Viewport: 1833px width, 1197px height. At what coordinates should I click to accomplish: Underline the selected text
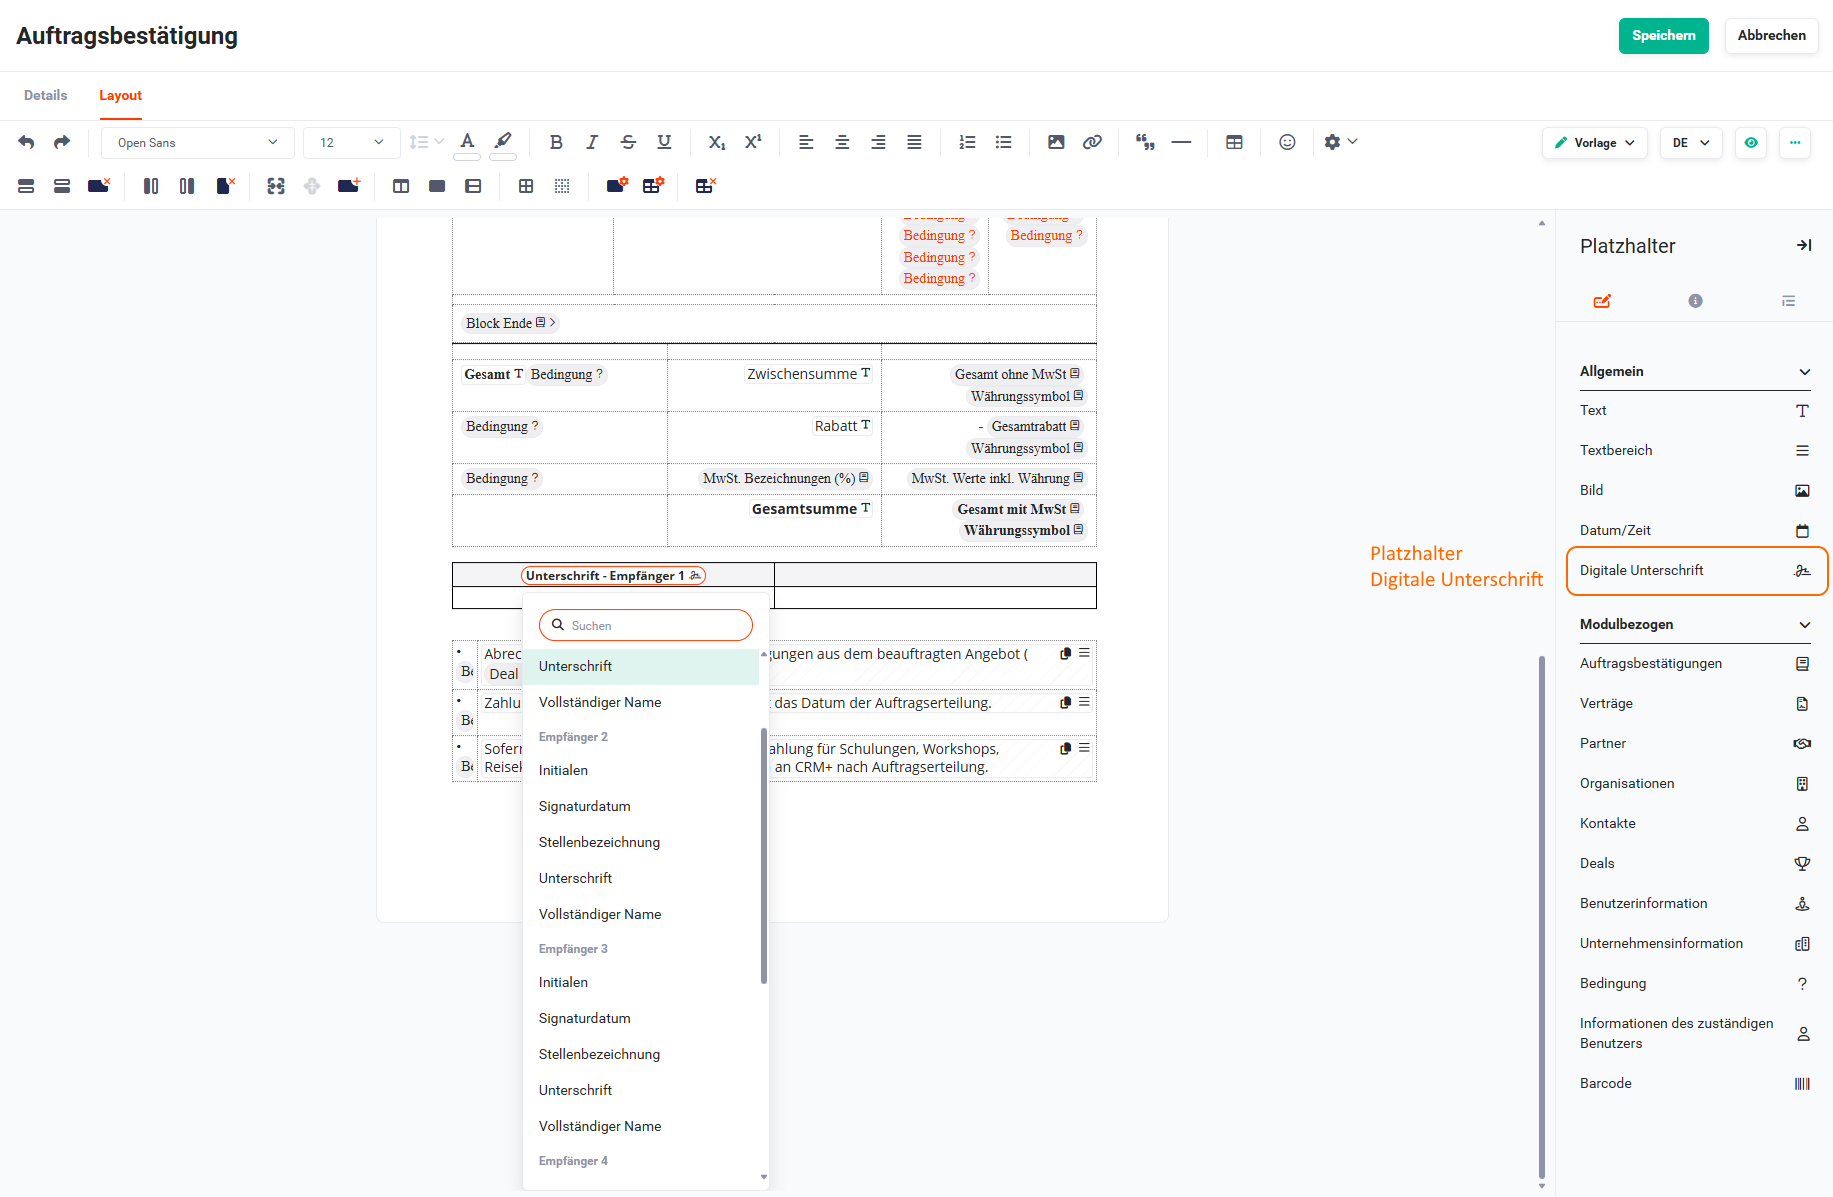click(664, 142)
